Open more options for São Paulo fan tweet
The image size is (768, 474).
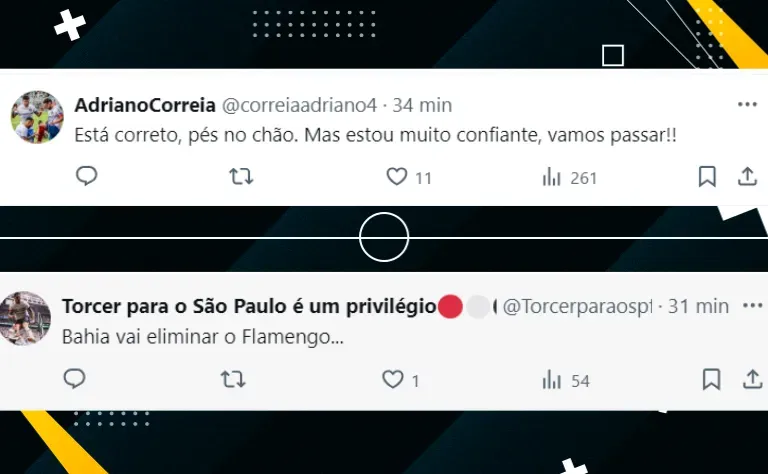click(753, 306)
